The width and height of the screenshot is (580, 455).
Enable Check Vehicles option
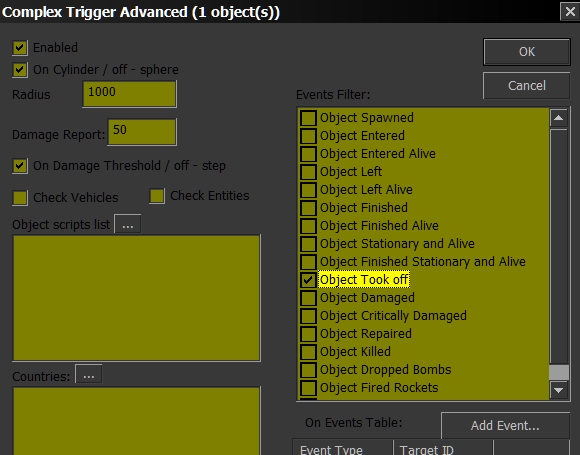click(20, 198)
